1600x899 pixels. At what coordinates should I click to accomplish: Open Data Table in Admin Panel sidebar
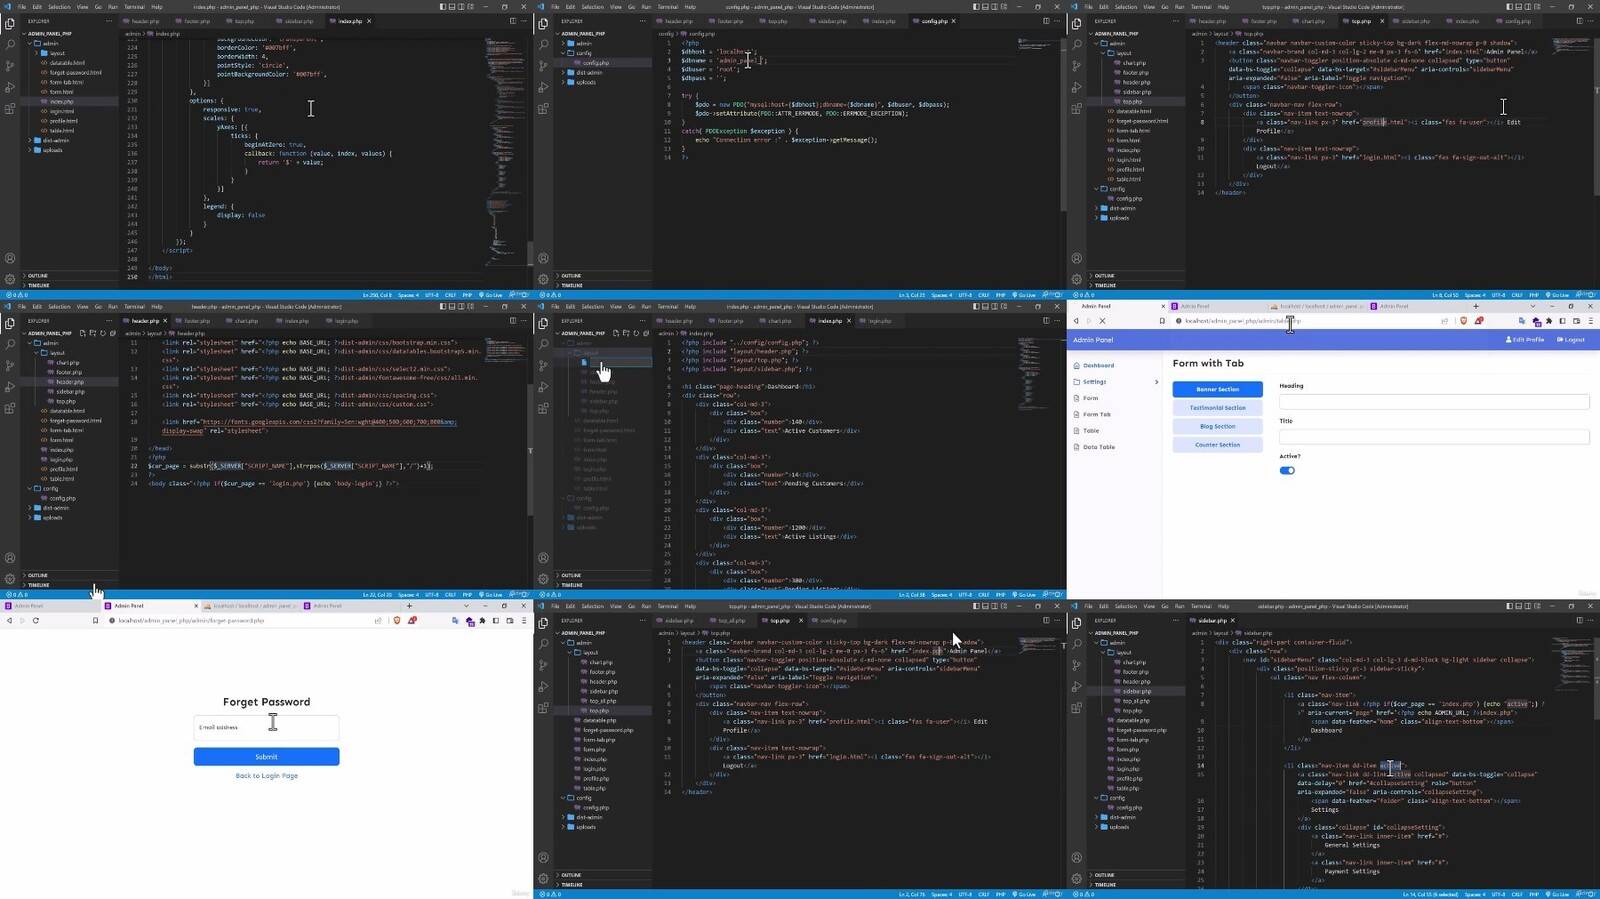click(1098, 447)
